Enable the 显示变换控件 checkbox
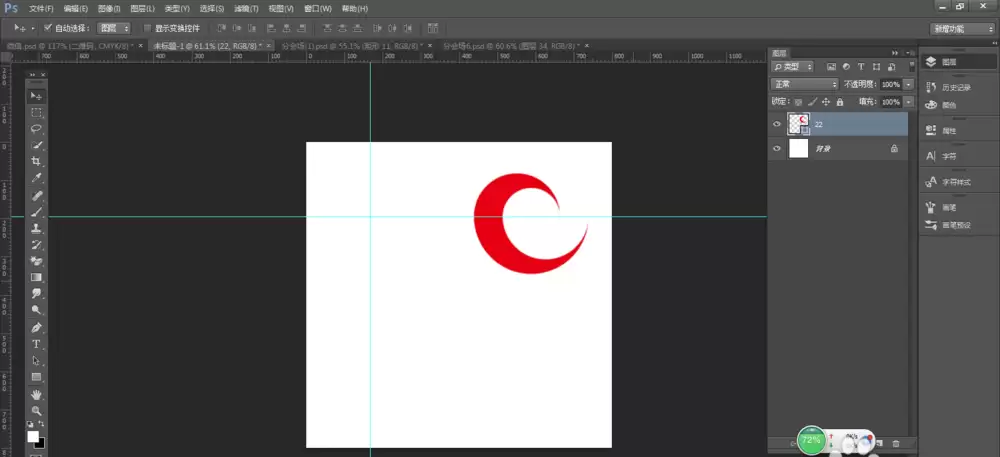This screenshot has height=457, width=1000. (147, 28)
